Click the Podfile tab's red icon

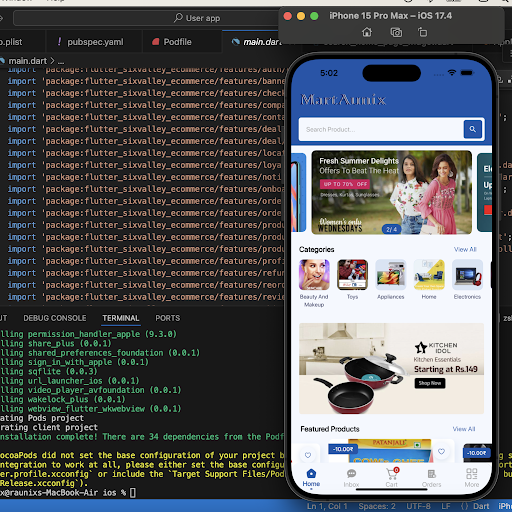155,42
